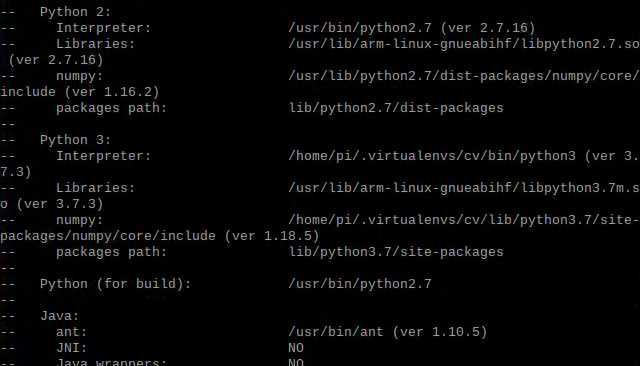This screenshot has width=640, height=366.
Task: Click the Python 3 Interpreter label
Action: click(103, 156)
